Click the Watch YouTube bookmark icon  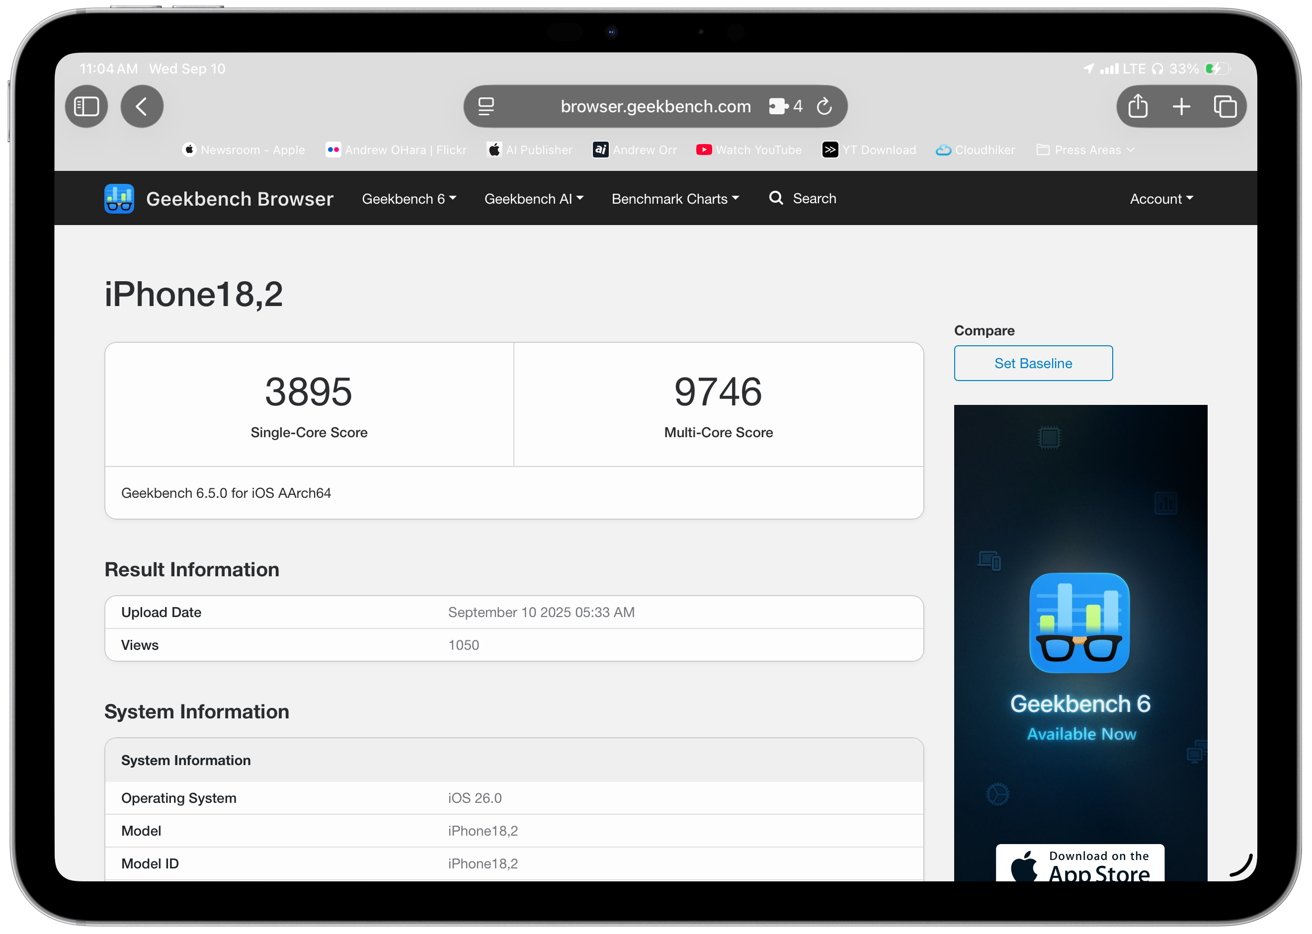tap(704, 149)
